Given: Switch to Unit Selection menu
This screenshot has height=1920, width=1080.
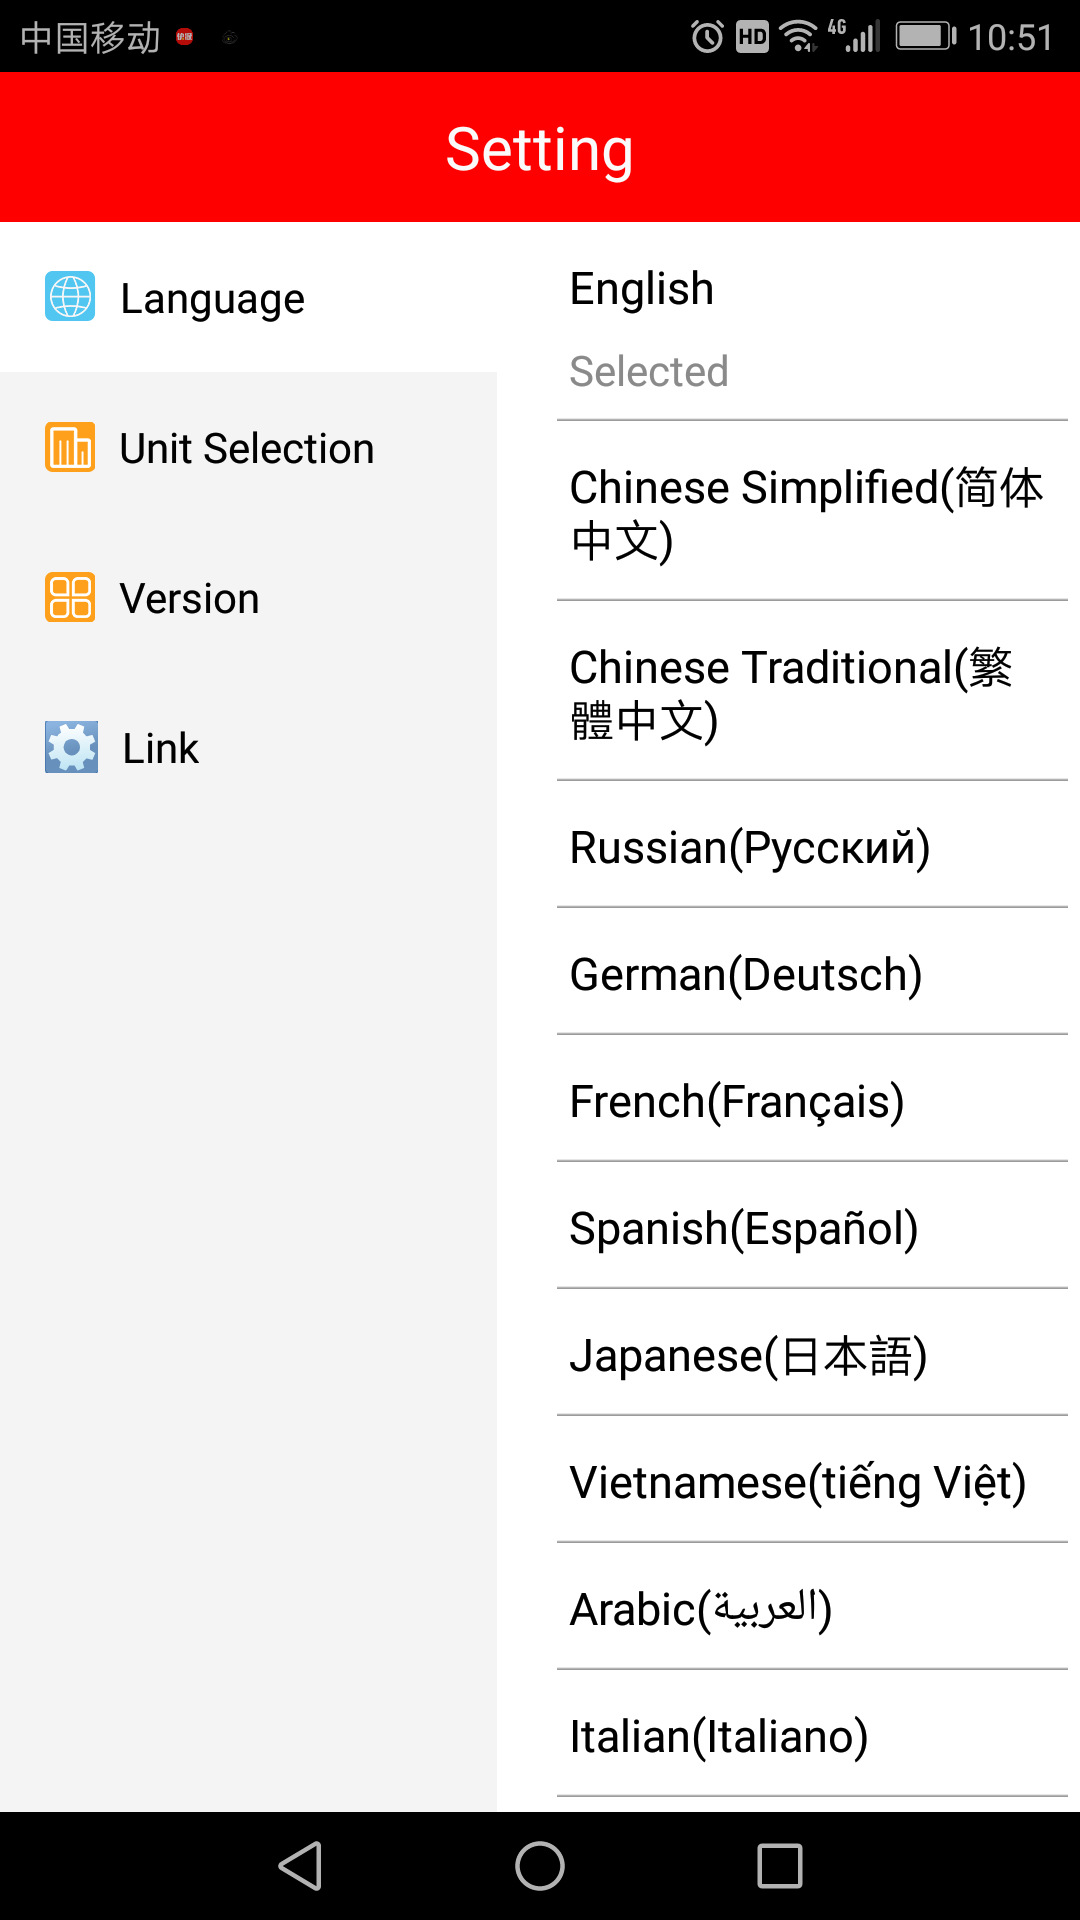Looking at the screenshot, I should [246, 448].
